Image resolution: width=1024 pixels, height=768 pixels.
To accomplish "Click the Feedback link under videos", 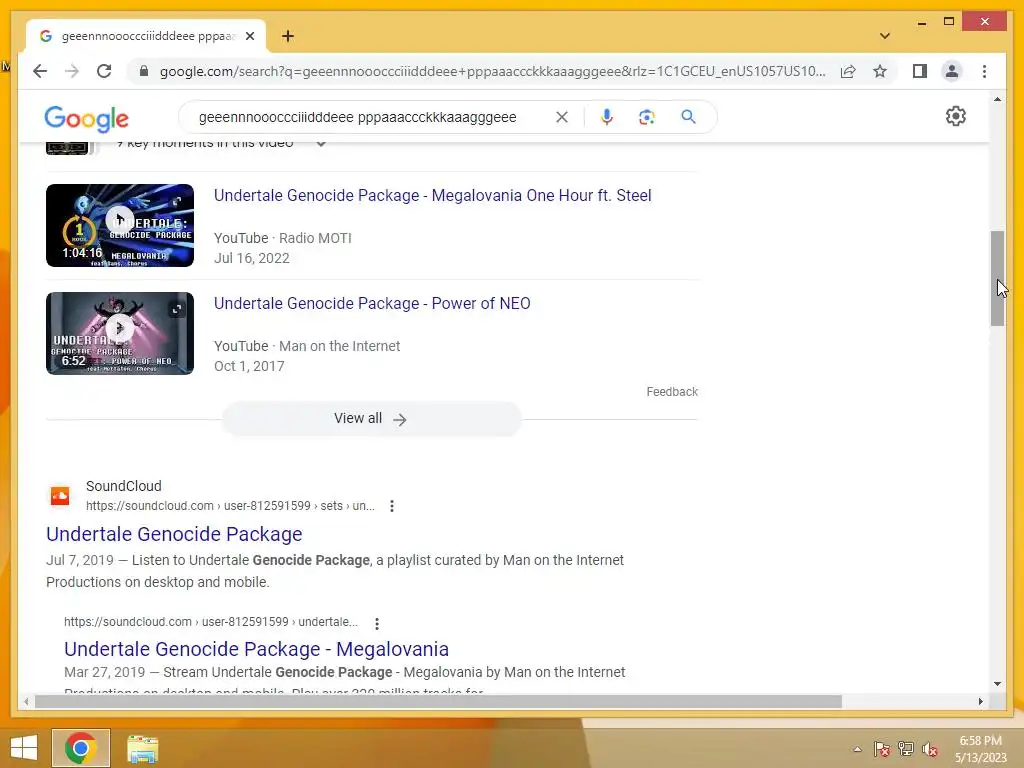I will tap(672, 392).
